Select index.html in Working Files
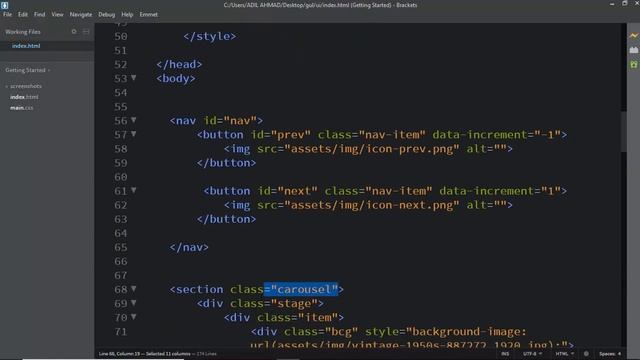 point(26,46)
